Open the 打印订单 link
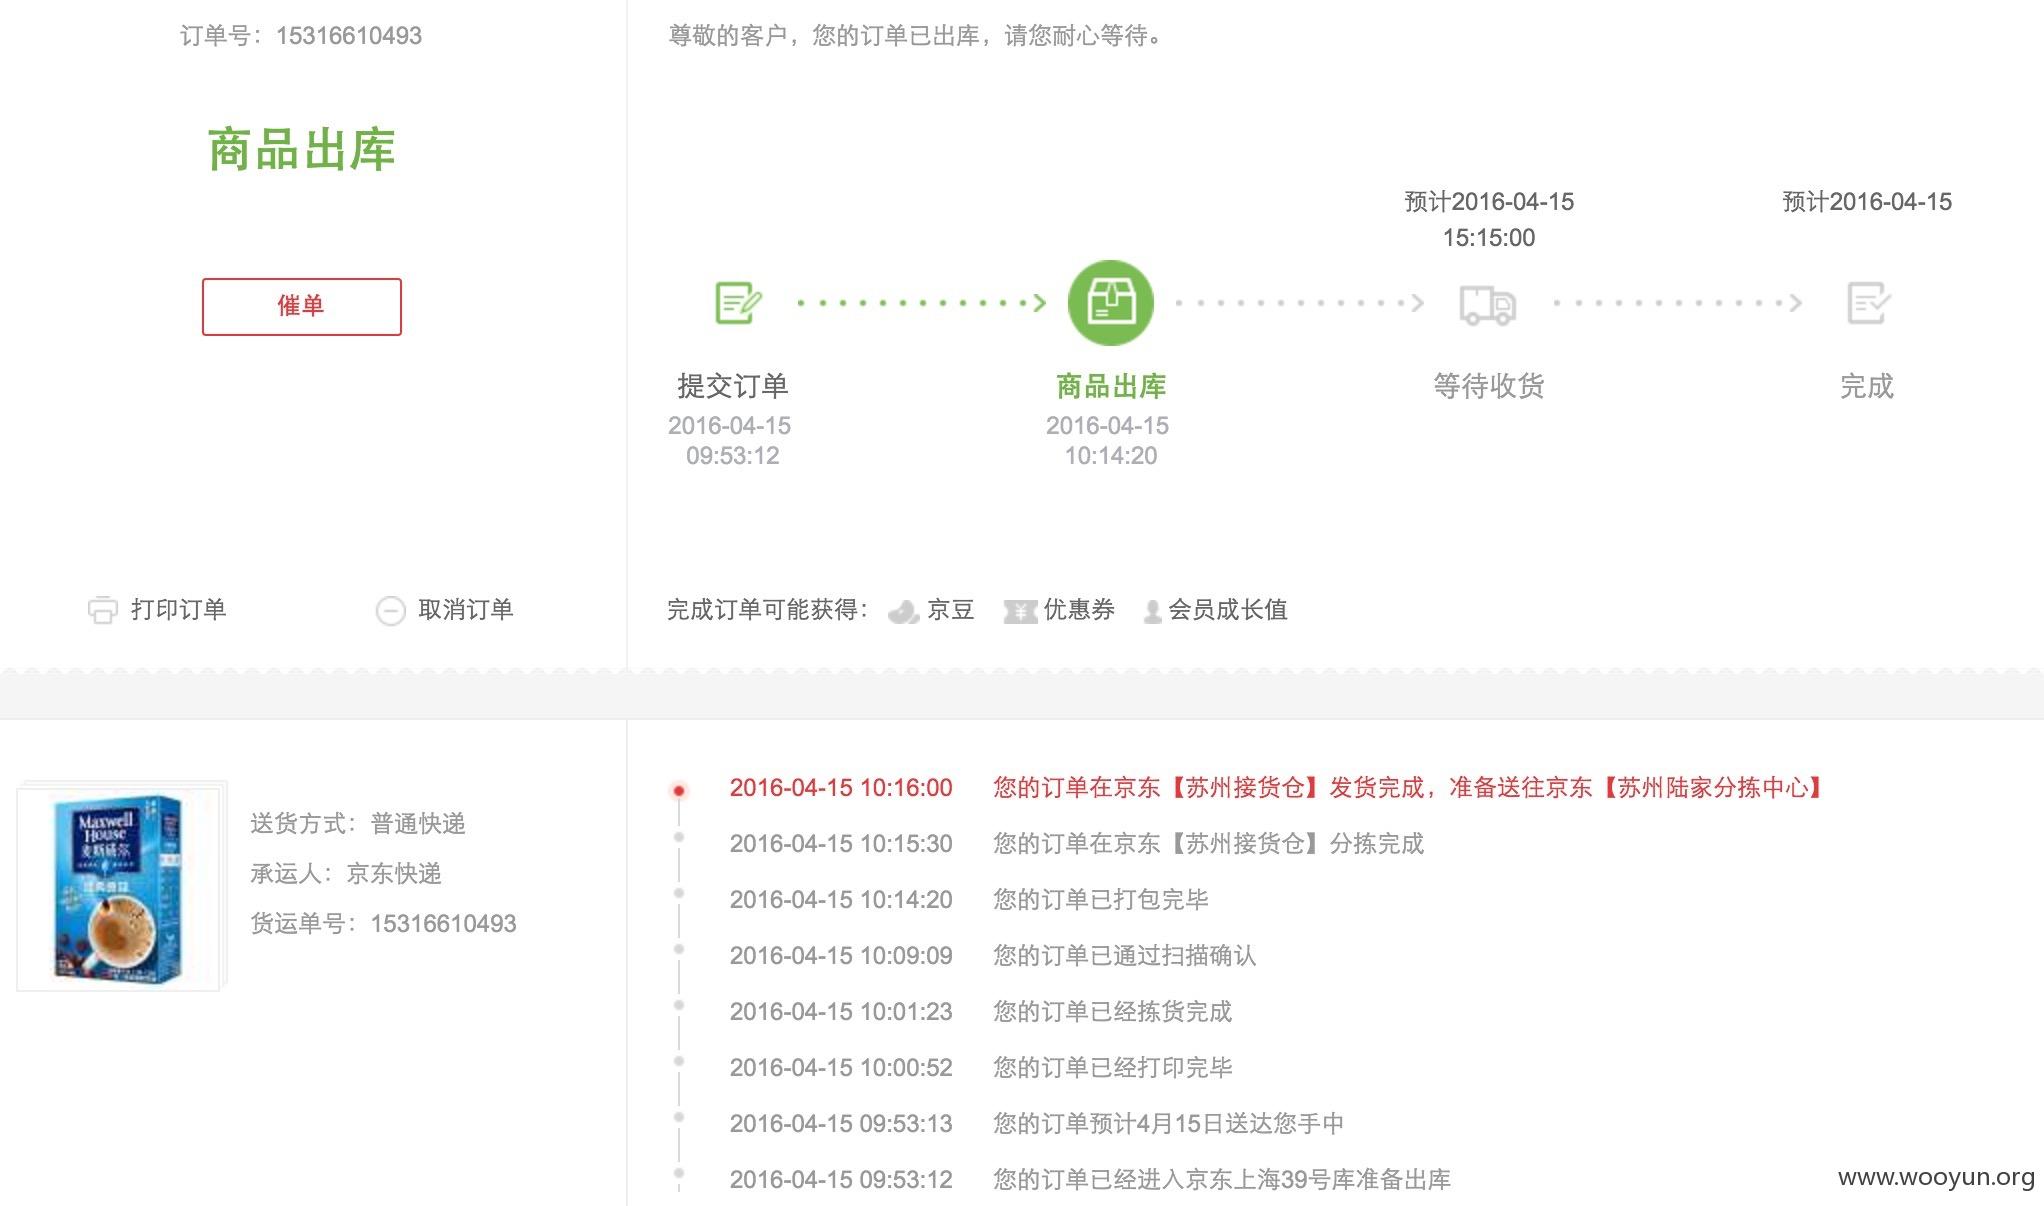 pyautogui.click(x=178, y=610)
